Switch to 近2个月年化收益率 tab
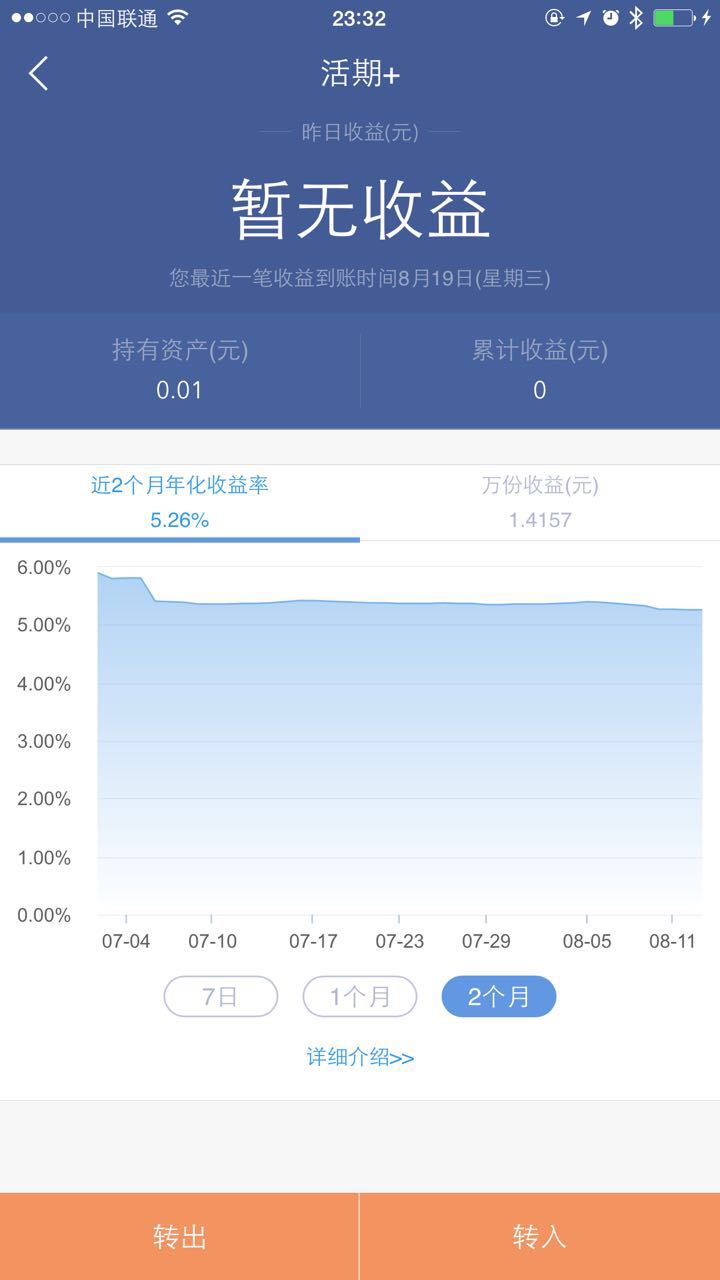The image size is (720, 1280). pyautogui.click(x=180, y=502)
